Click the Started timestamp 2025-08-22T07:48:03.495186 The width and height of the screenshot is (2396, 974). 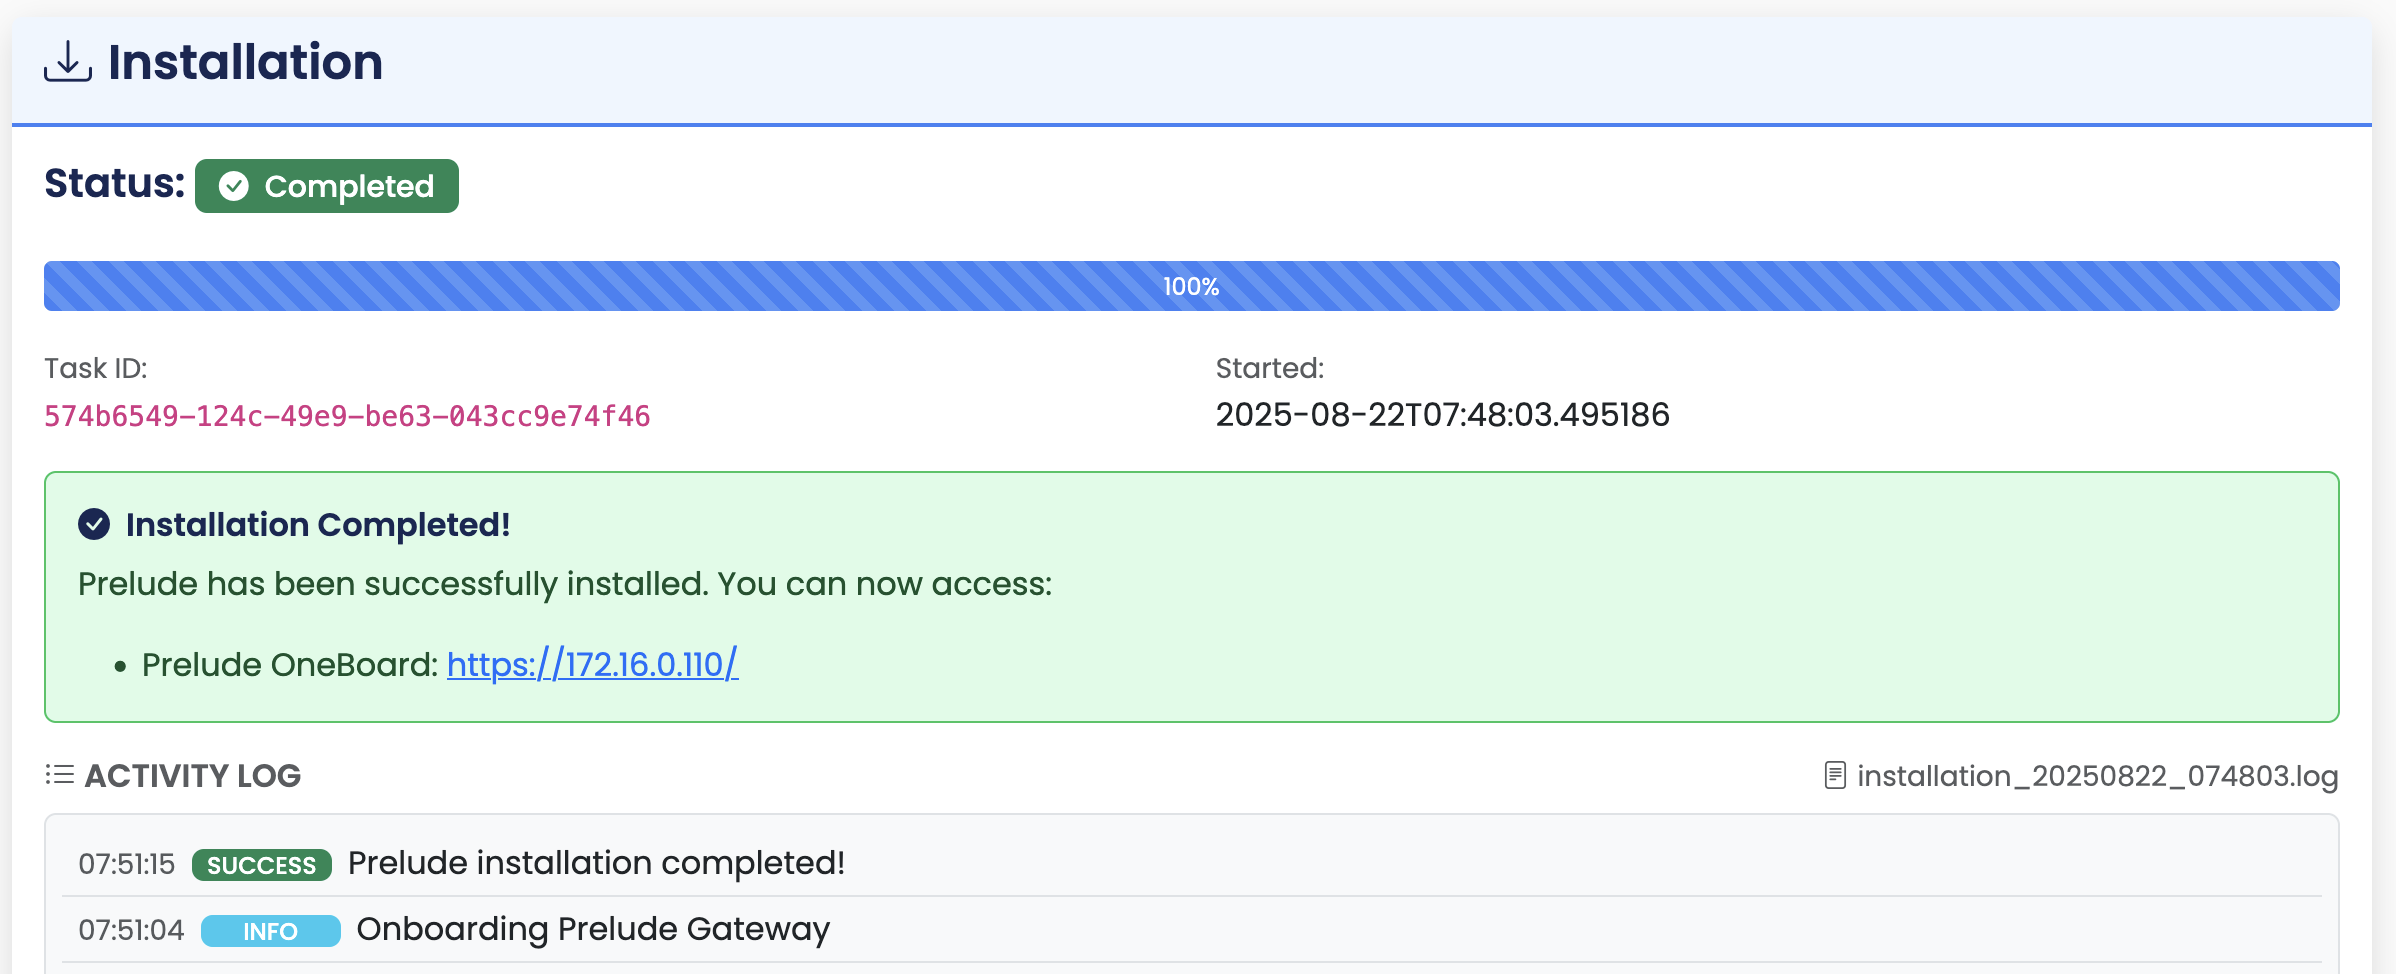pos(1442,415)
